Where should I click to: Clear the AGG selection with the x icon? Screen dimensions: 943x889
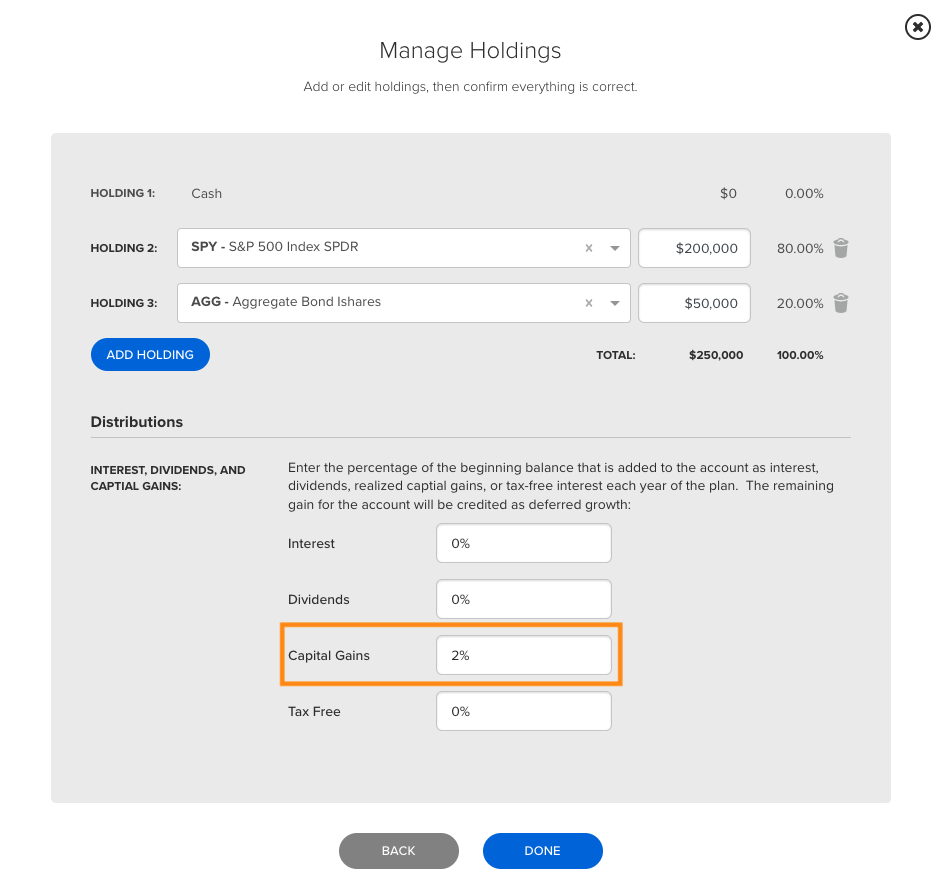pos(589,303)
